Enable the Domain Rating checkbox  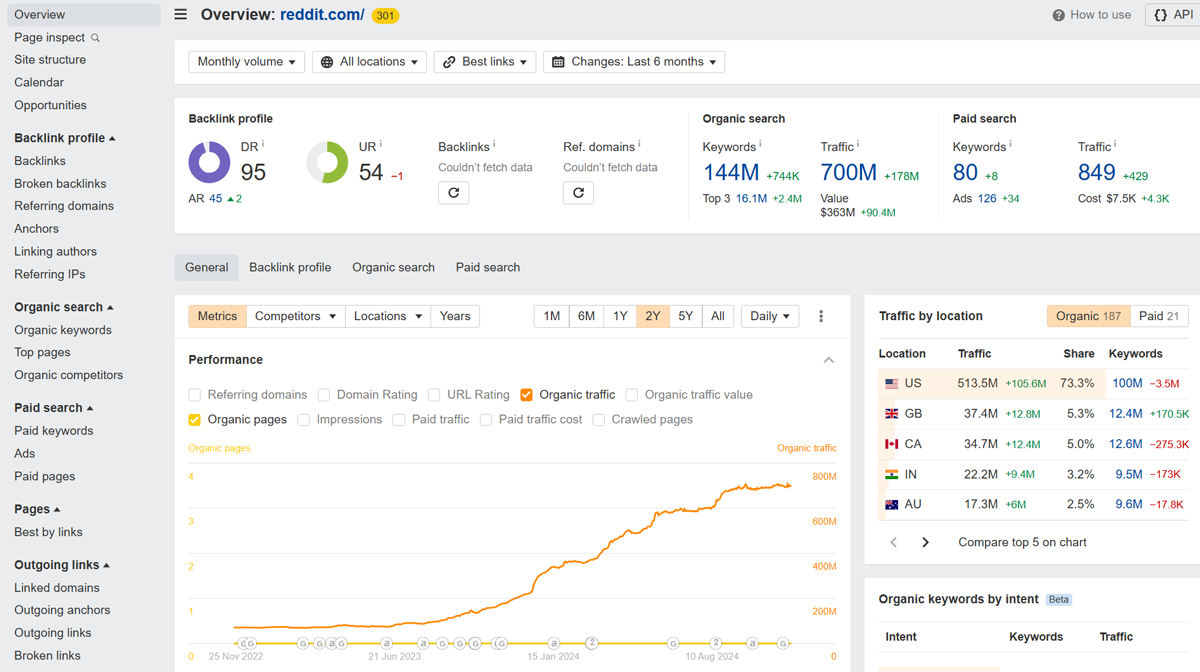(x=324, y=395)
